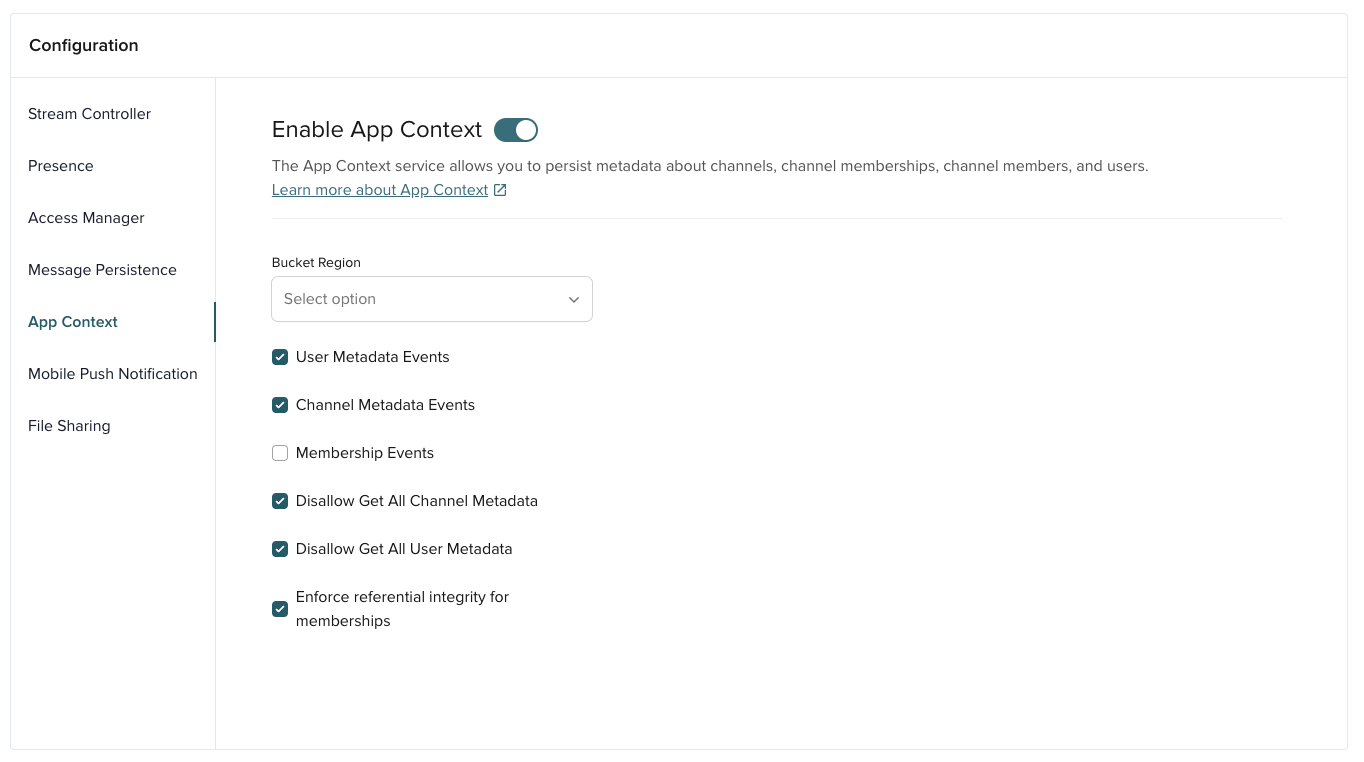Click the chevron icon in Bucket Region selector
The height and width of the screenshot is (762, 1364).
[x=573, y=299]
